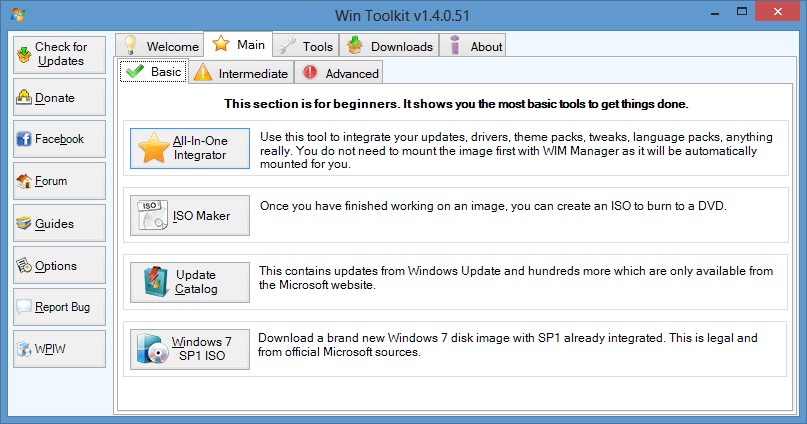Click the Donate padlock icon
807x424 pixels.
25,97
